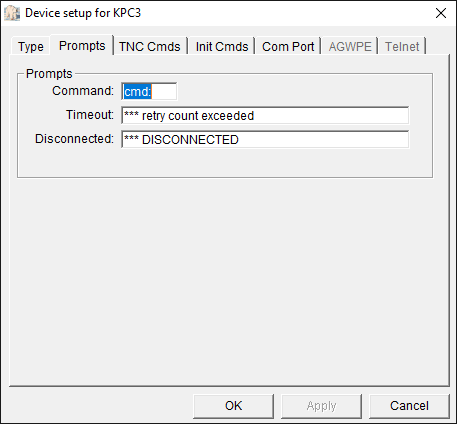Select the Prompts tab
The image size is (457, 424).
tap(82, 45)
